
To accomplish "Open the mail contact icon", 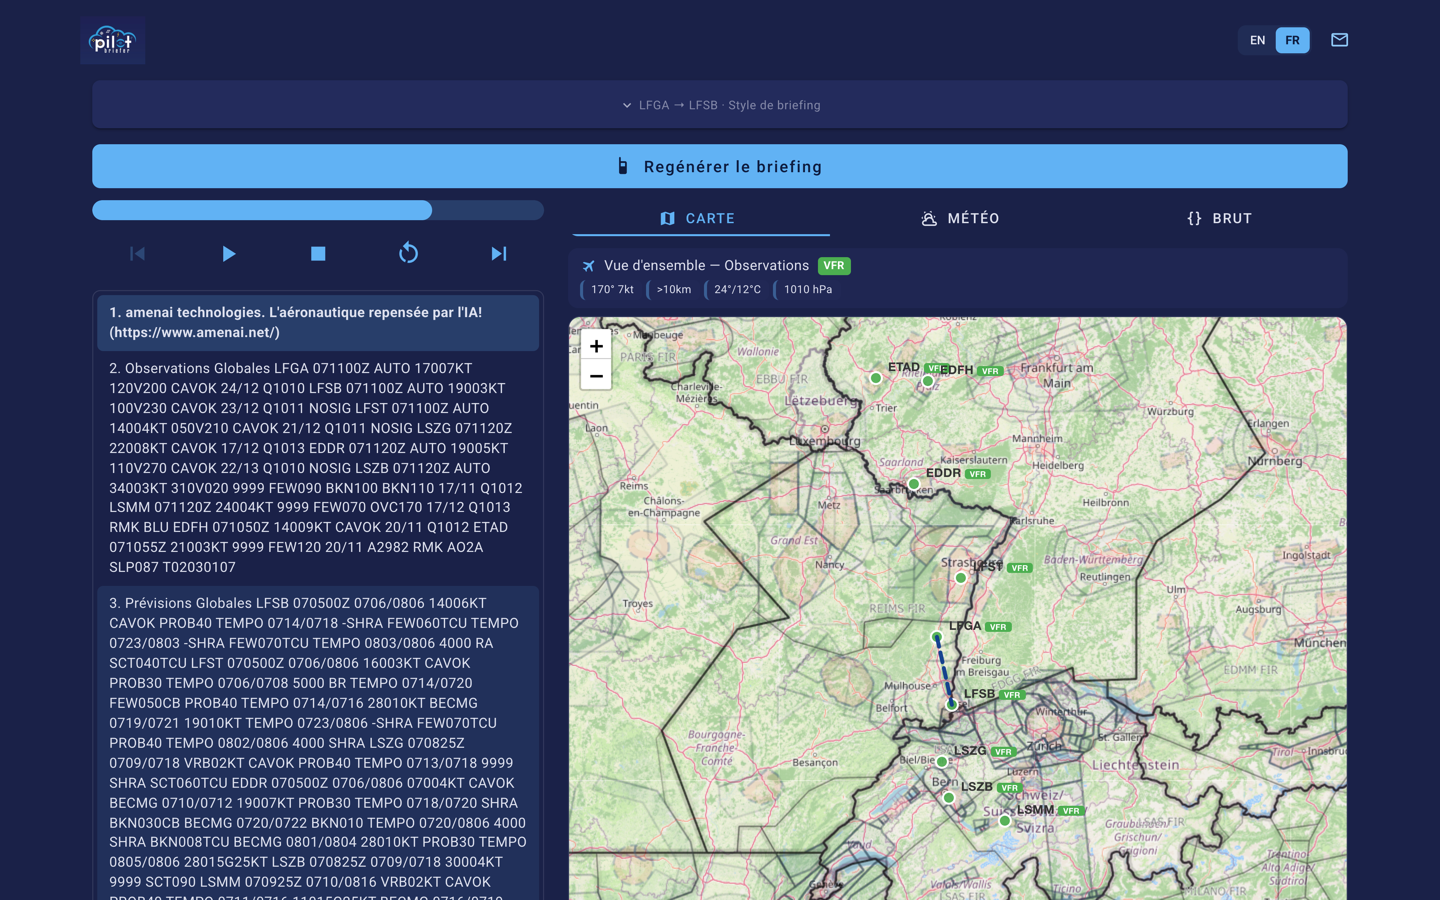I will [x=1339, y=40].
